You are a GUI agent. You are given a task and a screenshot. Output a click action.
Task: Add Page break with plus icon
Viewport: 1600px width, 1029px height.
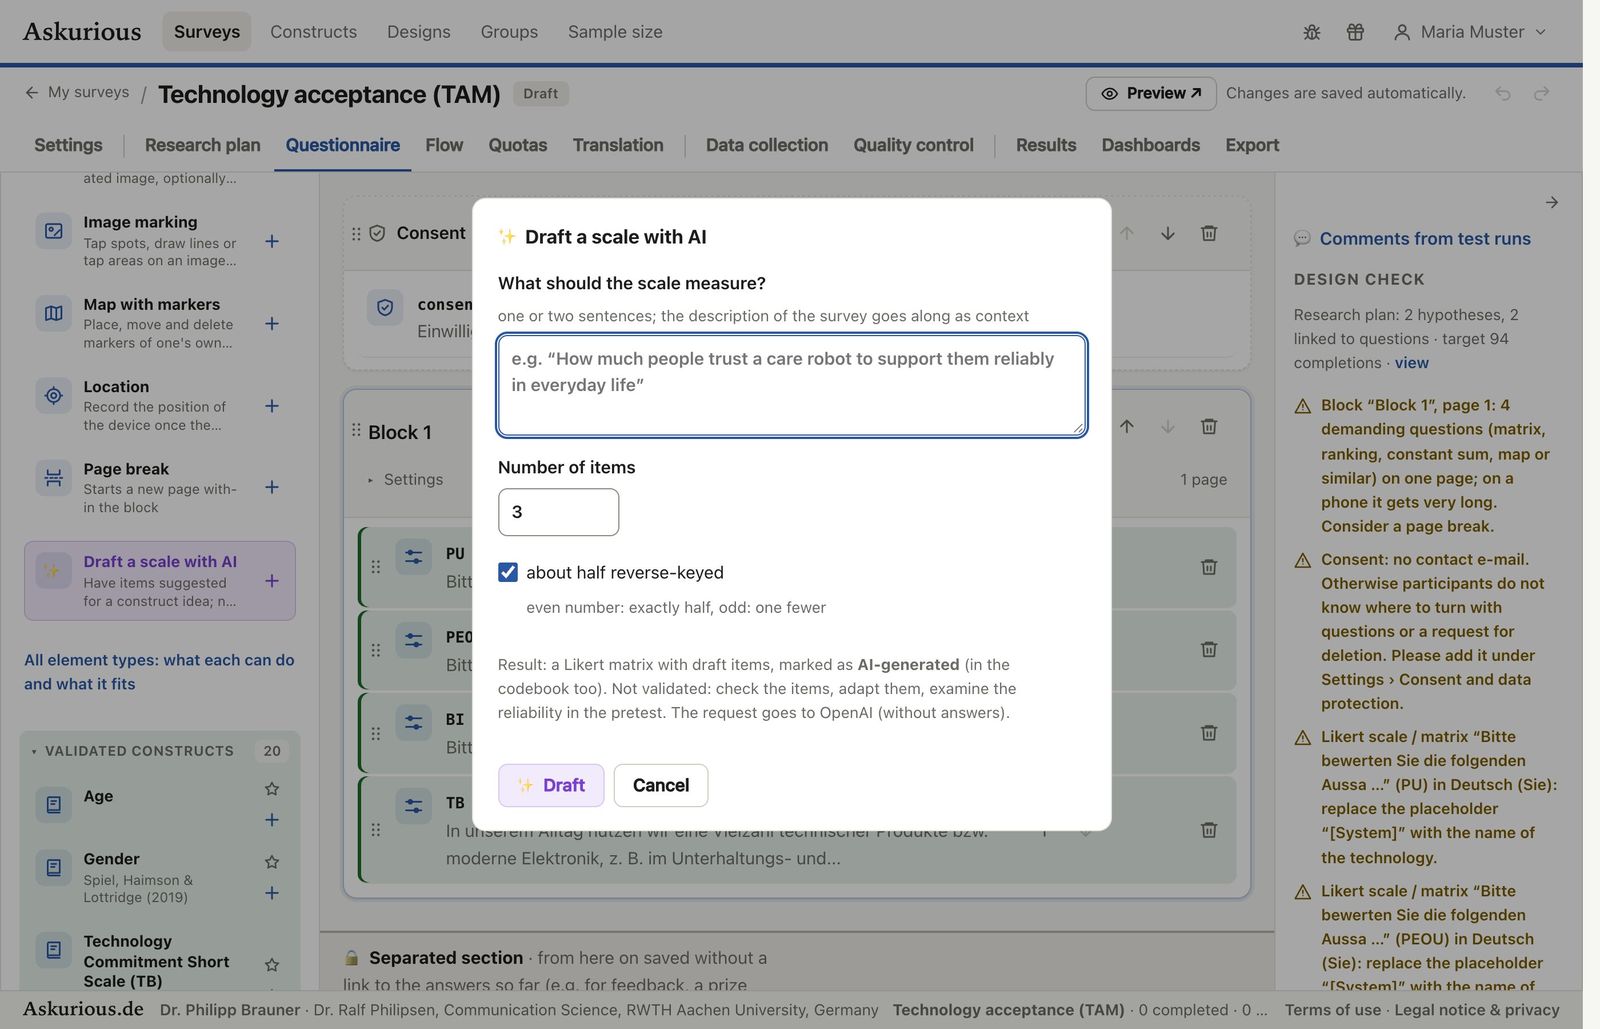[x=272, y=487]
